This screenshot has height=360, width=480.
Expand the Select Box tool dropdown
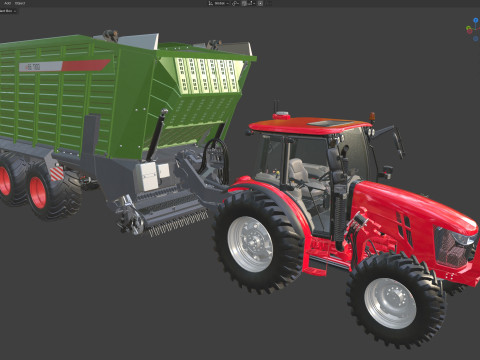click(8, 11)
